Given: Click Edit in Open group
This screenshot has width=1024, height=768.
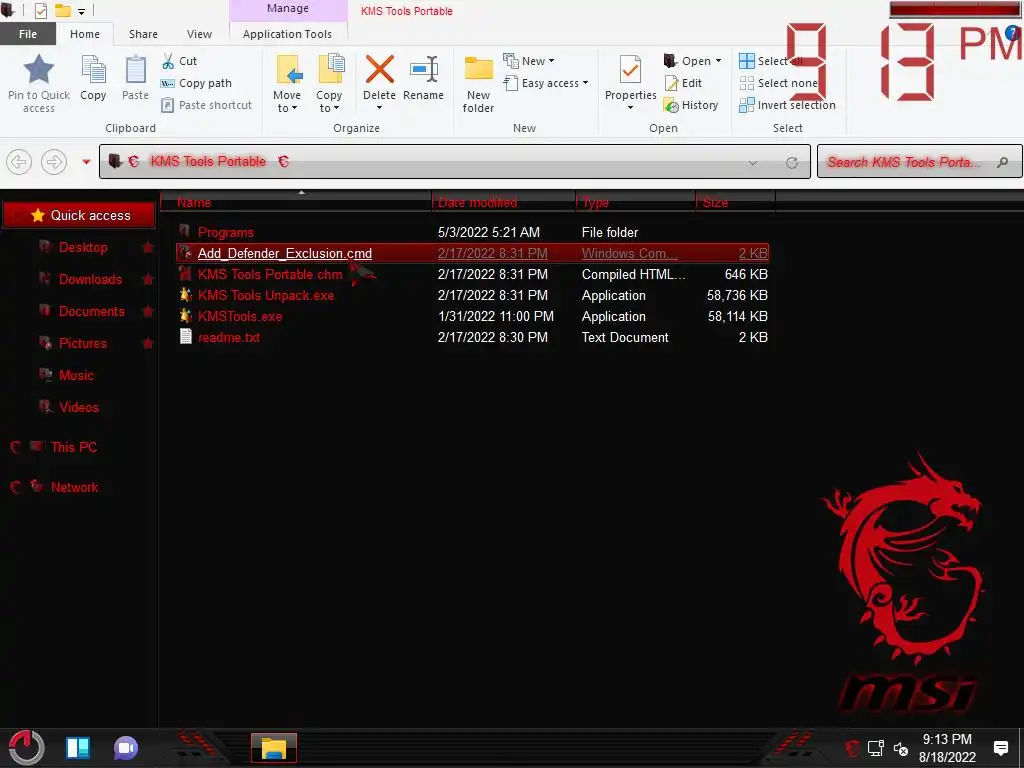Looking at the screenshot, I should pos(683,83).
